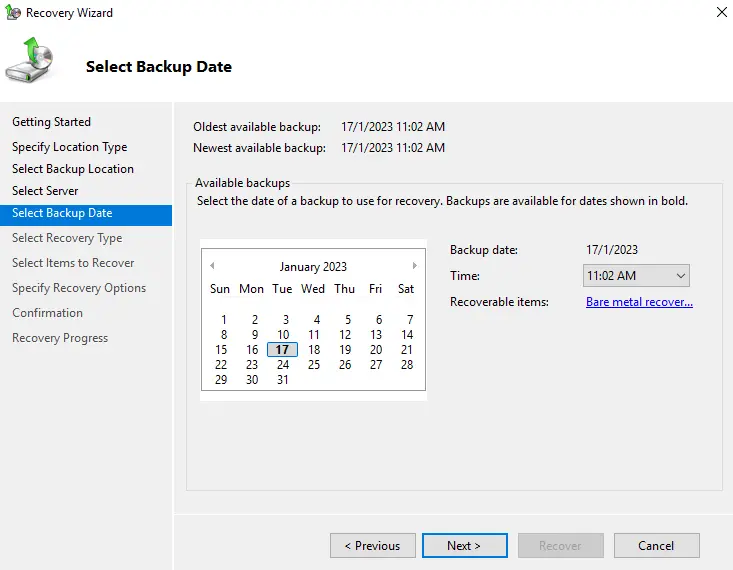Open the Time dropdown showing 11:02 AM
The height and width of the screenshot is (570, 733).
[x=636, y=276]
